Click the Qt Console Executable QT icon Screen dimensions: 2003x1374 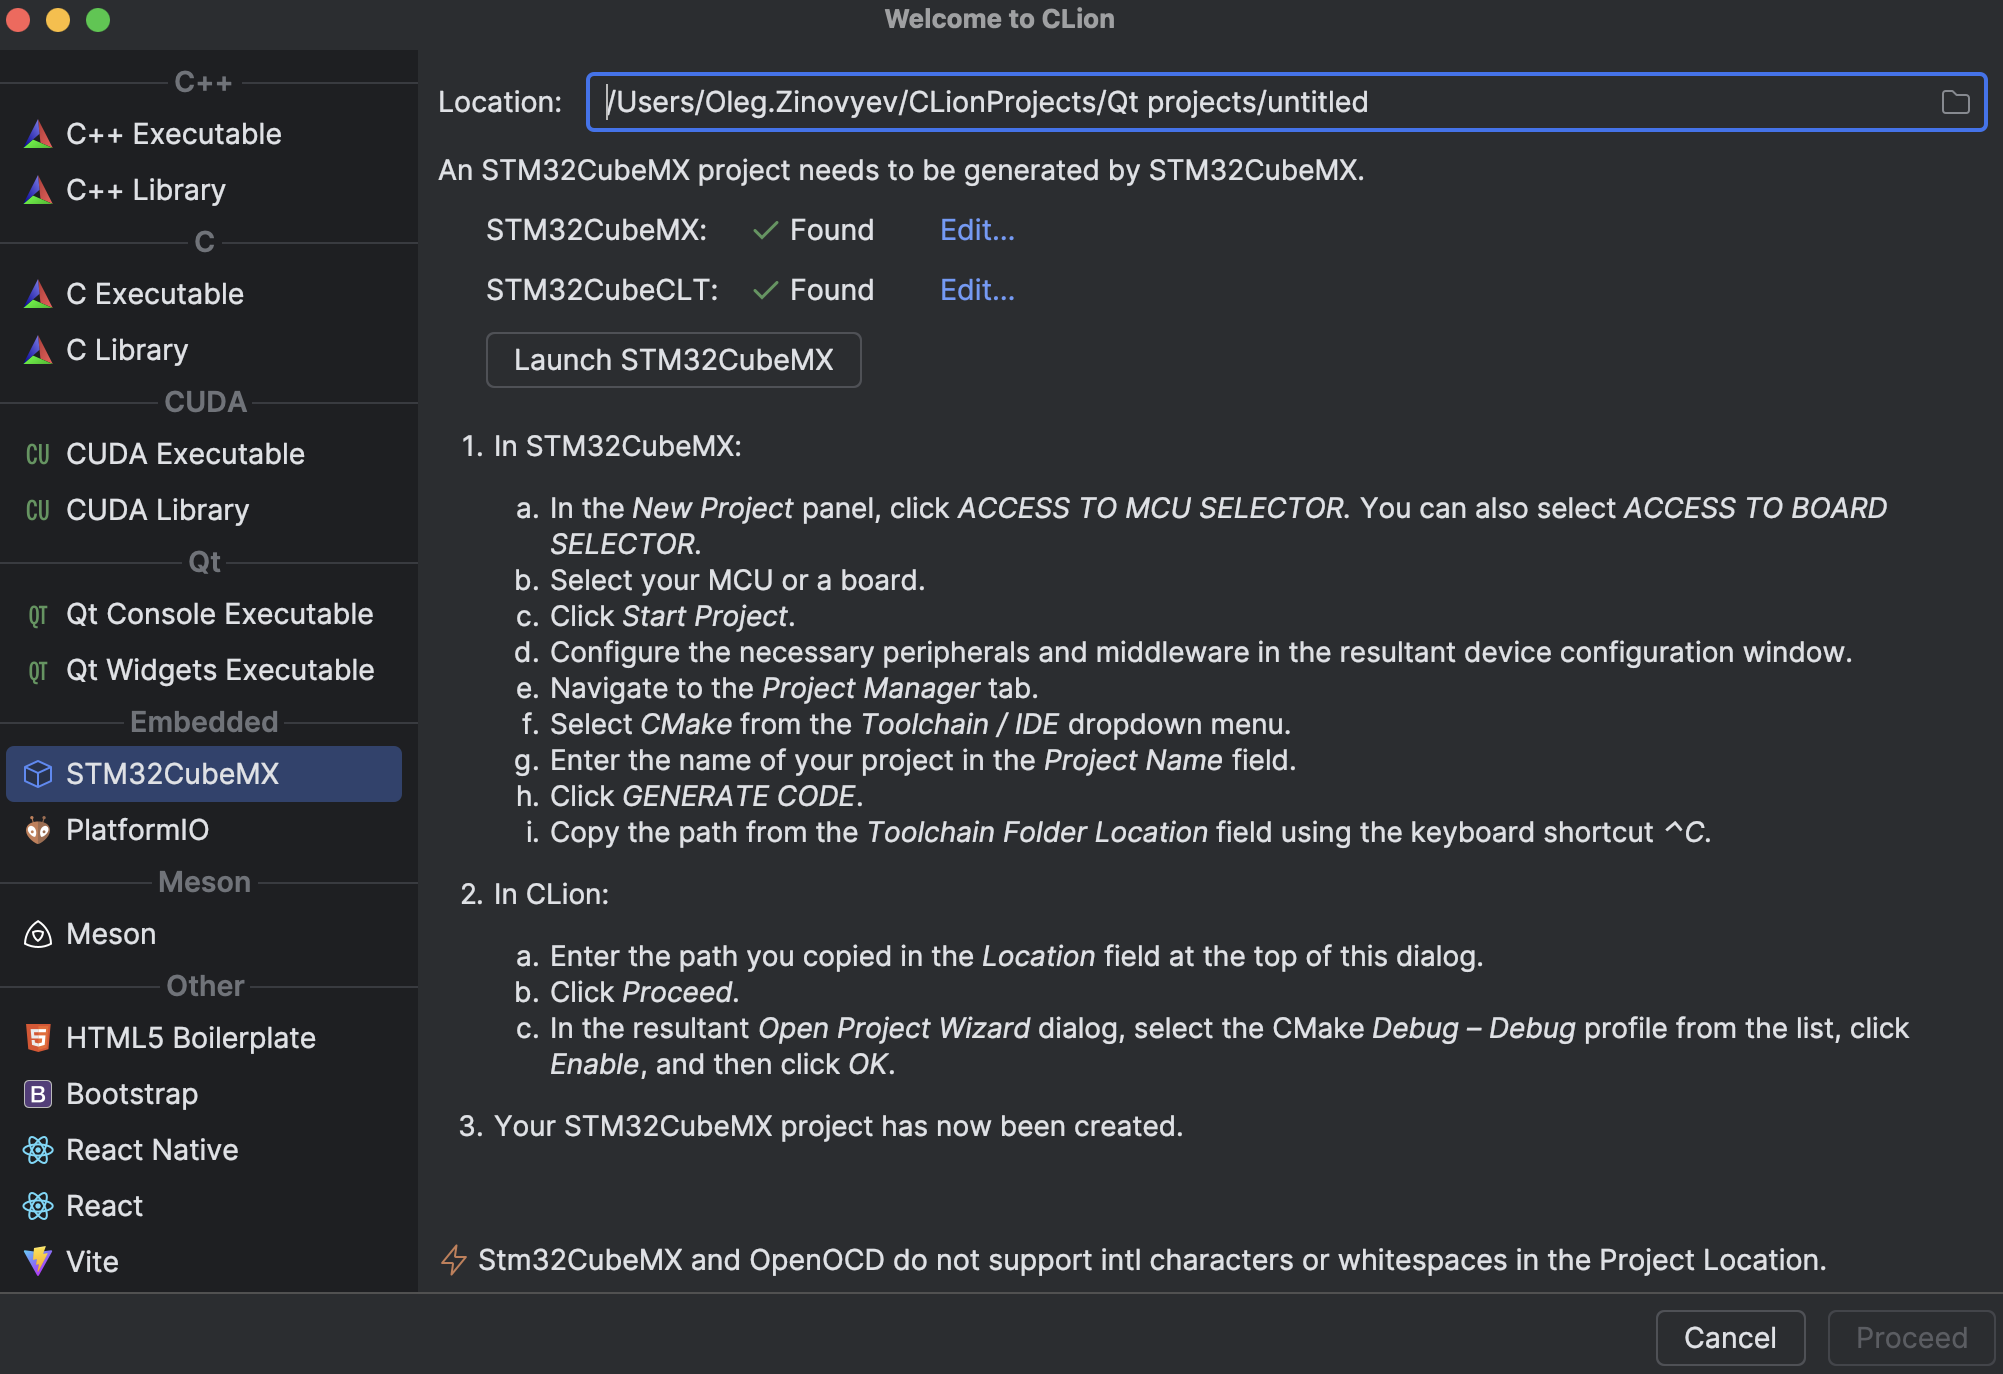(38, 613)
